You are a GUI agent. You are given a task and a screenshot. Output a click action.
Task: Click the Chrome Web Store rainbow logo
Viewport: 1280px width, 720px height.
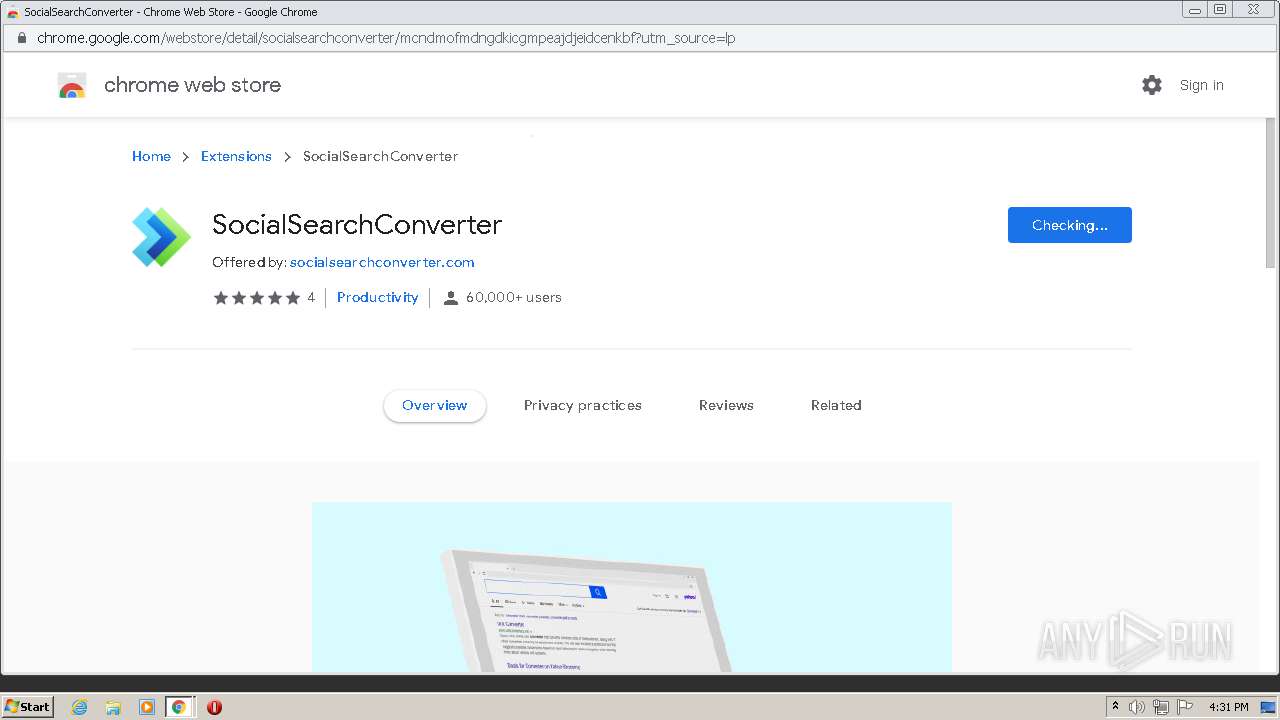(72, 86)
